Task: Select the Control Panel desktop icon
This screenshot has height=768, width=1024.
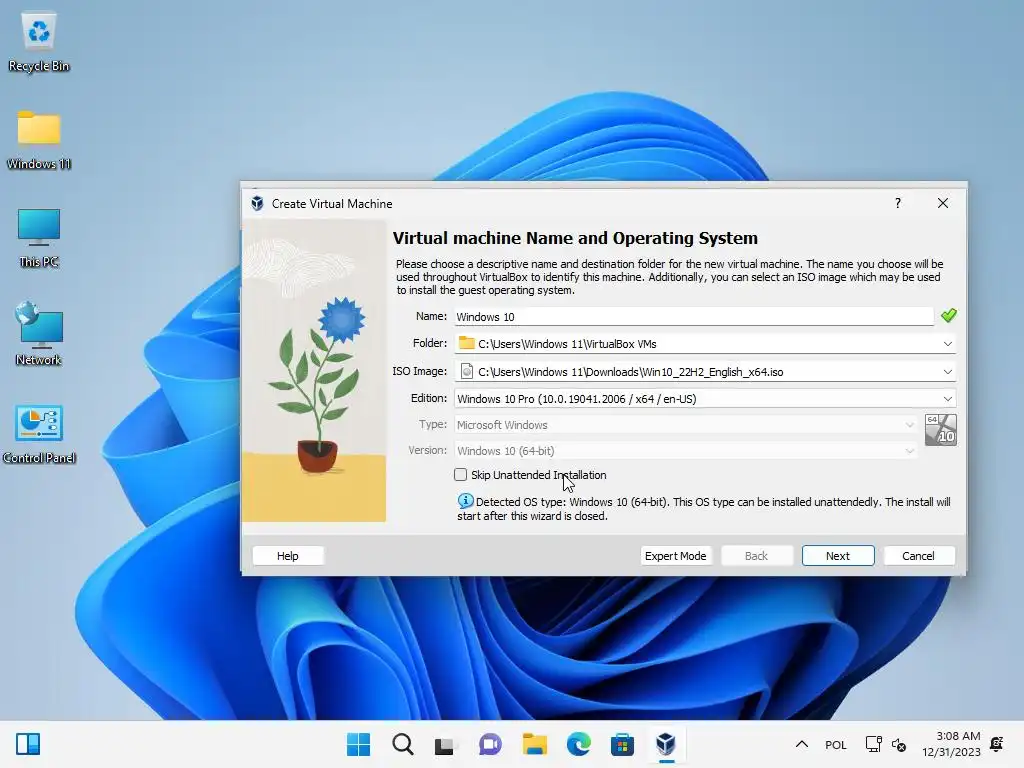Action: click(x=39, y=434)
